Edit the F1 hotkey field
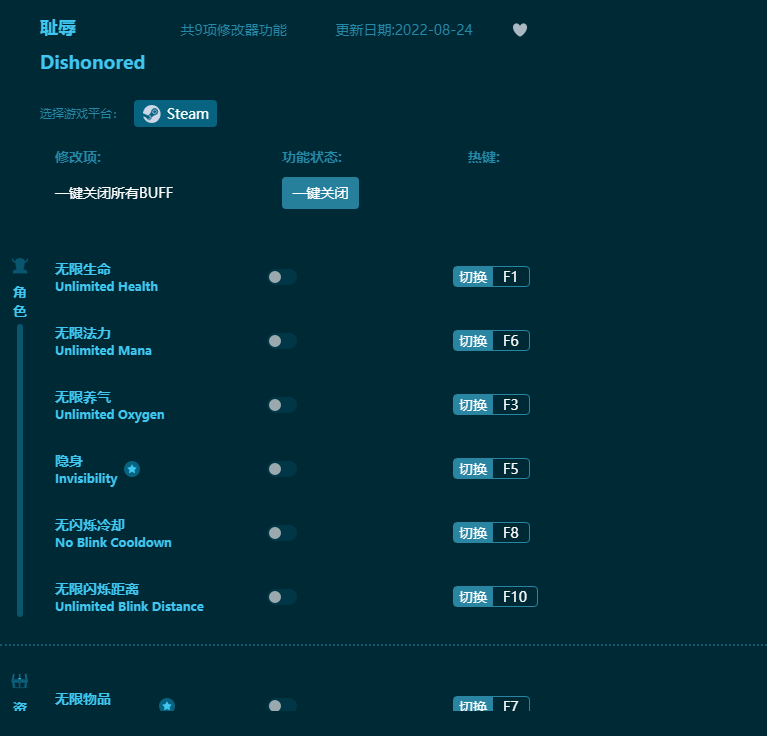Viewport: 767px width, 736px height. (x=511, y=277)
